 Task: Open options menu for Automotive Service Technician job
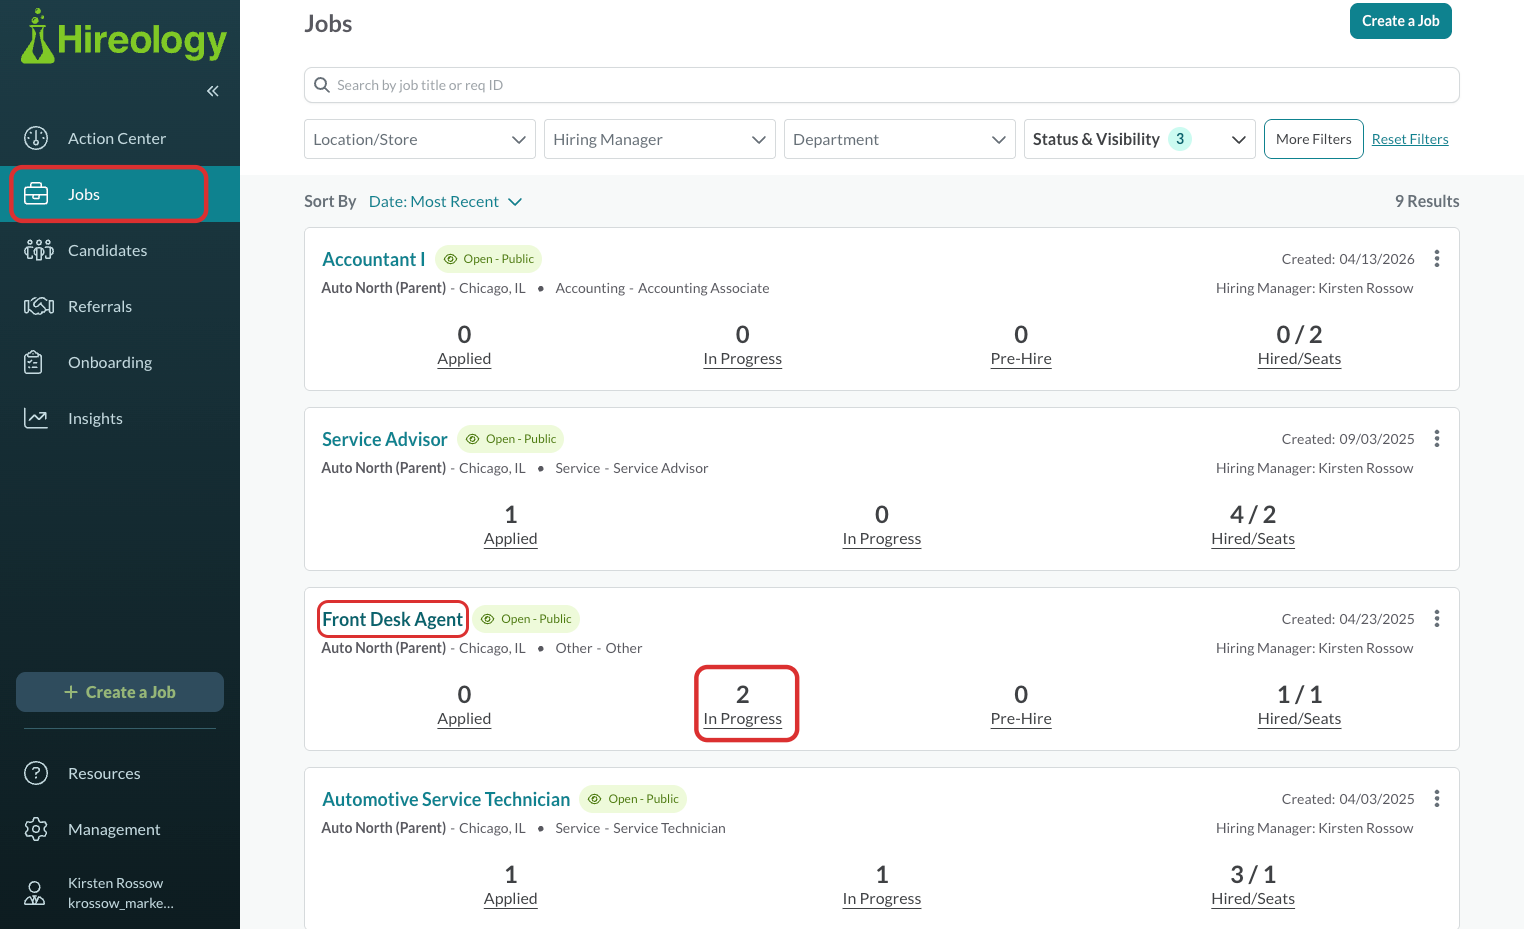tap(1437, 799)
